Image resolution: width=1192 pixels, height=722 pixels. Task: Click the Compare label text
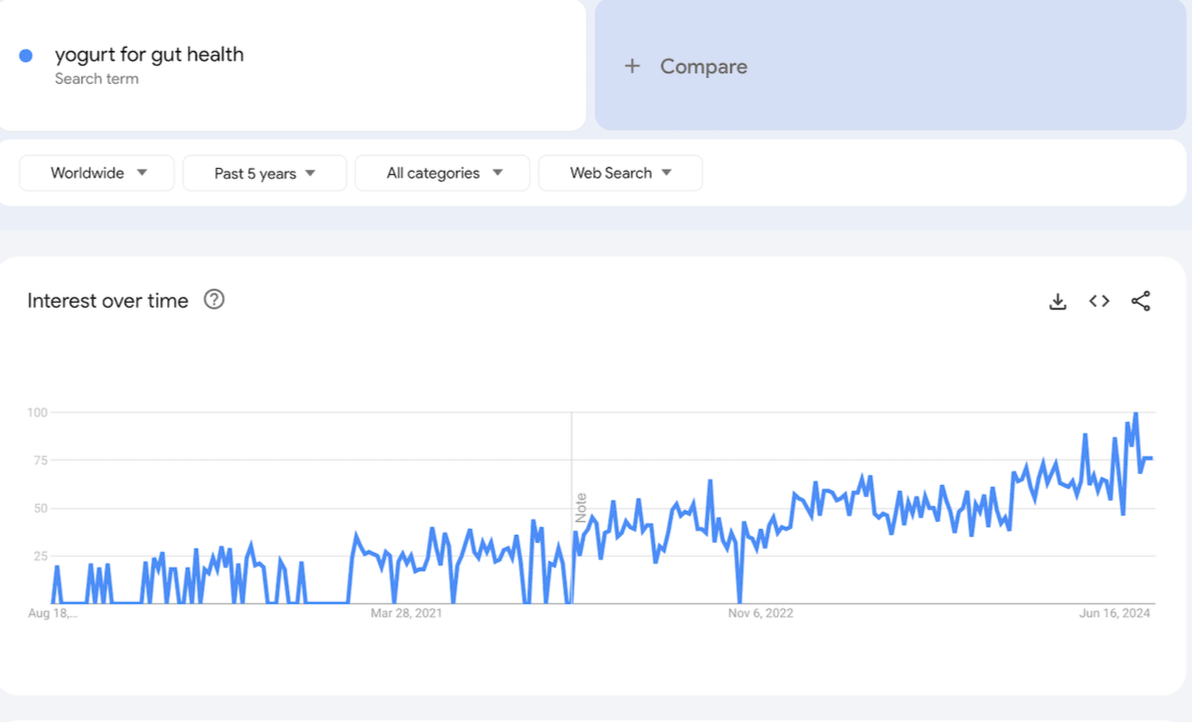pos(703,66)
